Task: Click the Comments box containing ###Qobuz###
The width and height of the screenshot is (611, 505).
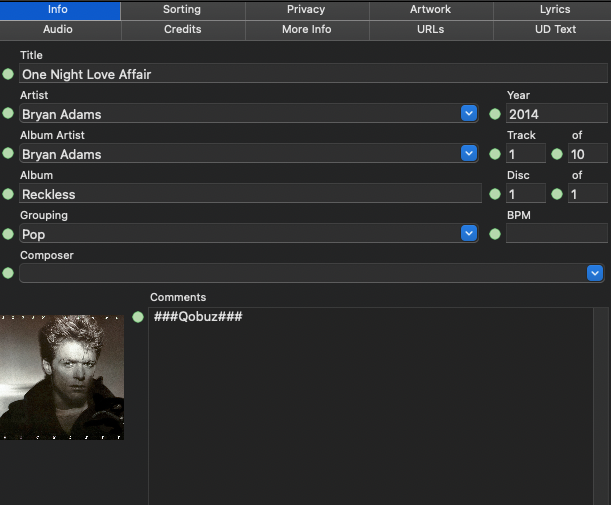Action: [371, 406]
